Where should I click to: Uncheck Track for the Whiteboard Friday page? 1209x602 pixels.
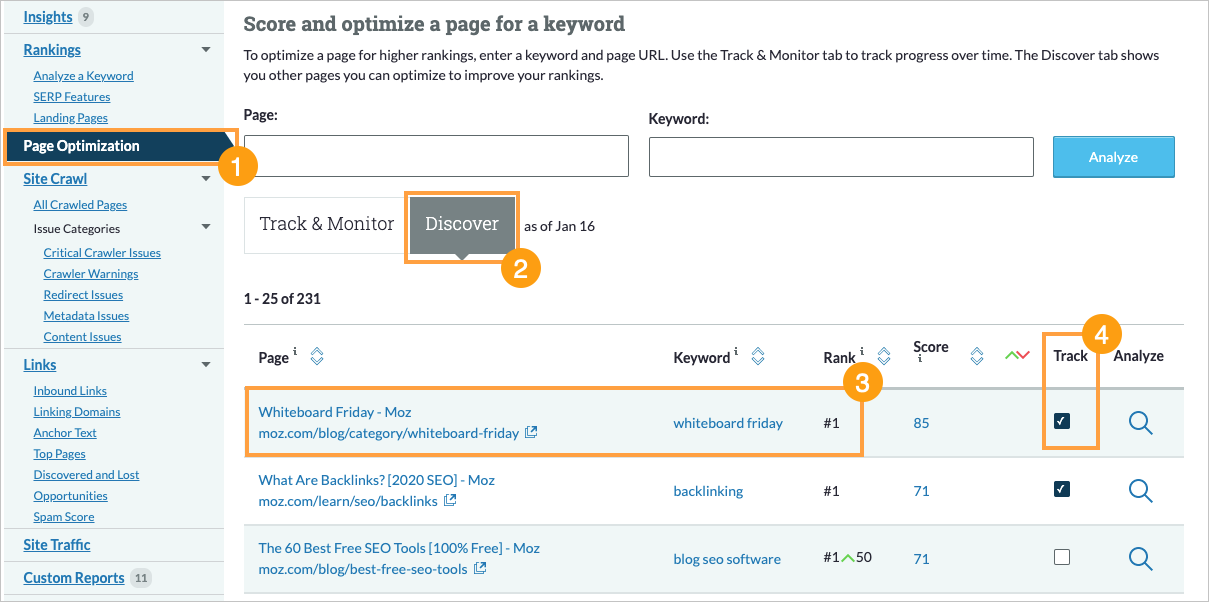[x=1062, y=423]
